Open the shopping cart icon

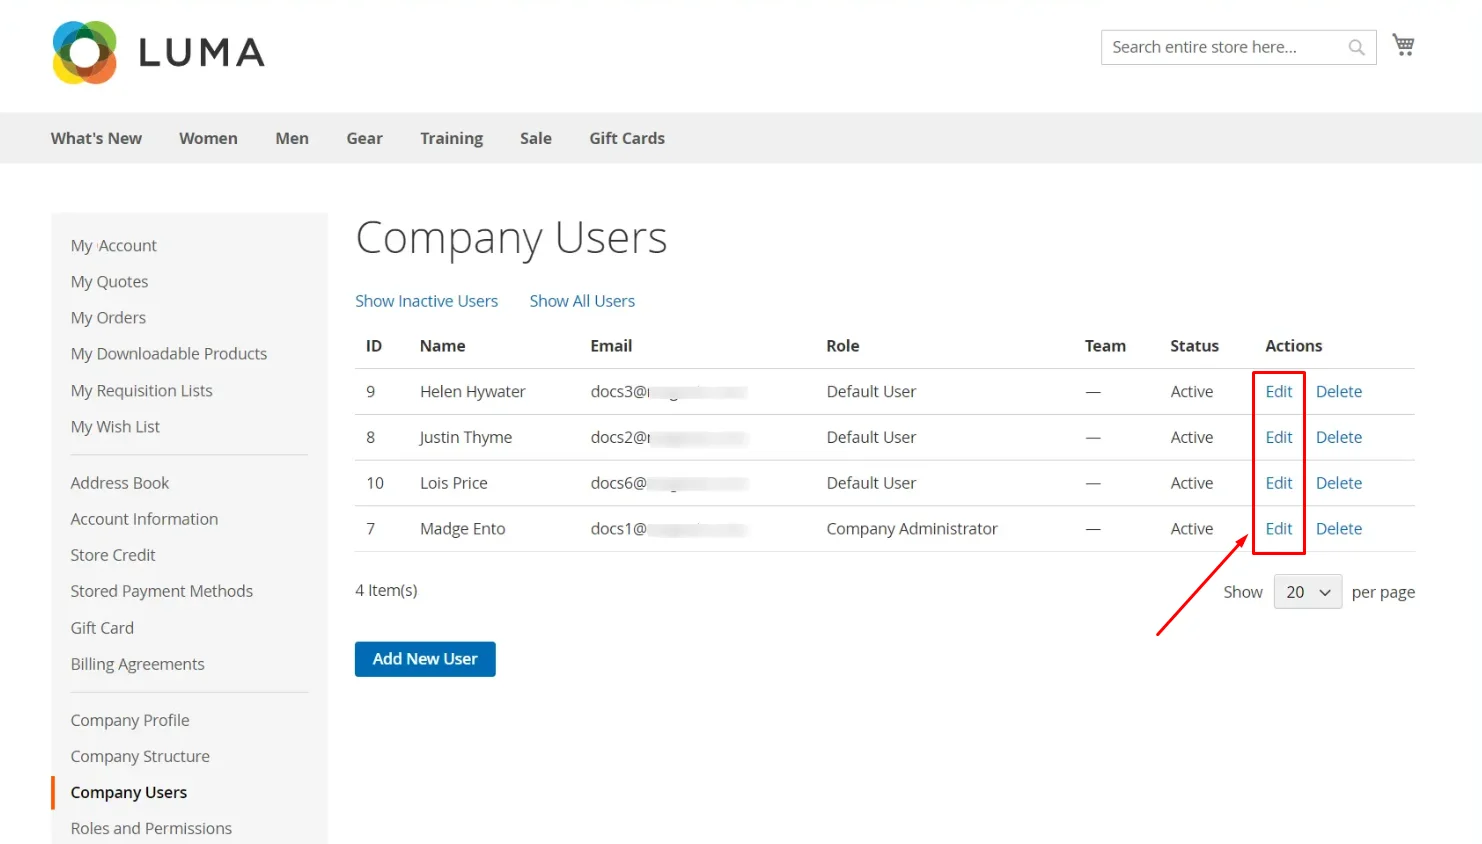point(1402,44)
